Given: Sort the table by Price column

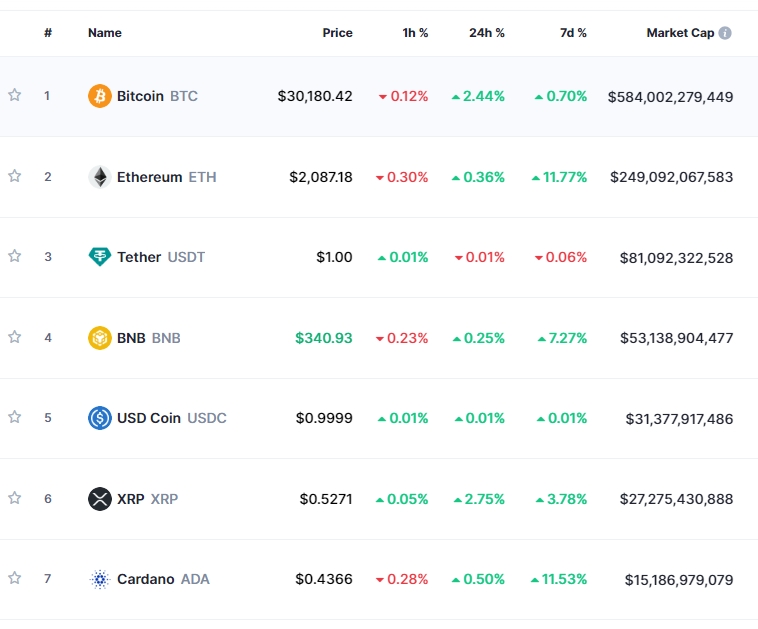Looking at the screenshot, I should [x=337, y=33].
